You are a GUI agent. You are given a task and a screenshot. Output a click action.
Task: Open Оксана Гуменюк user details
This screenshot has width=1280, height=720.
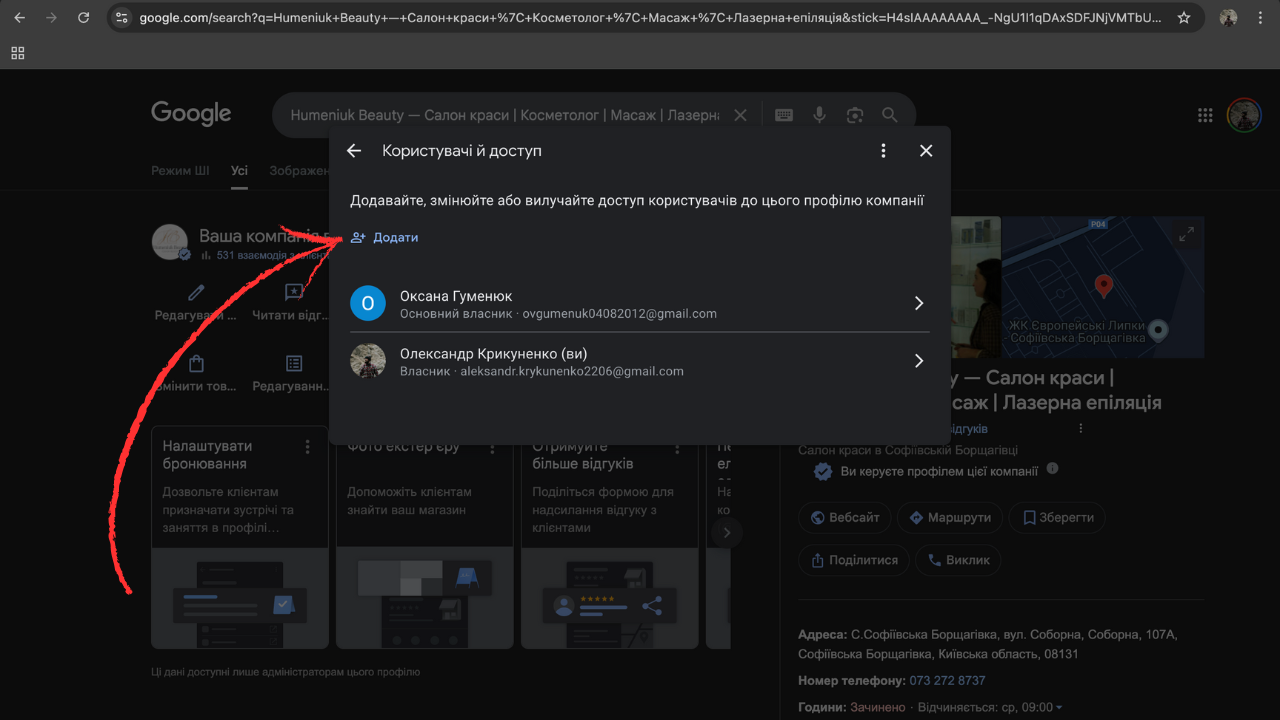[x=639, y=304]
